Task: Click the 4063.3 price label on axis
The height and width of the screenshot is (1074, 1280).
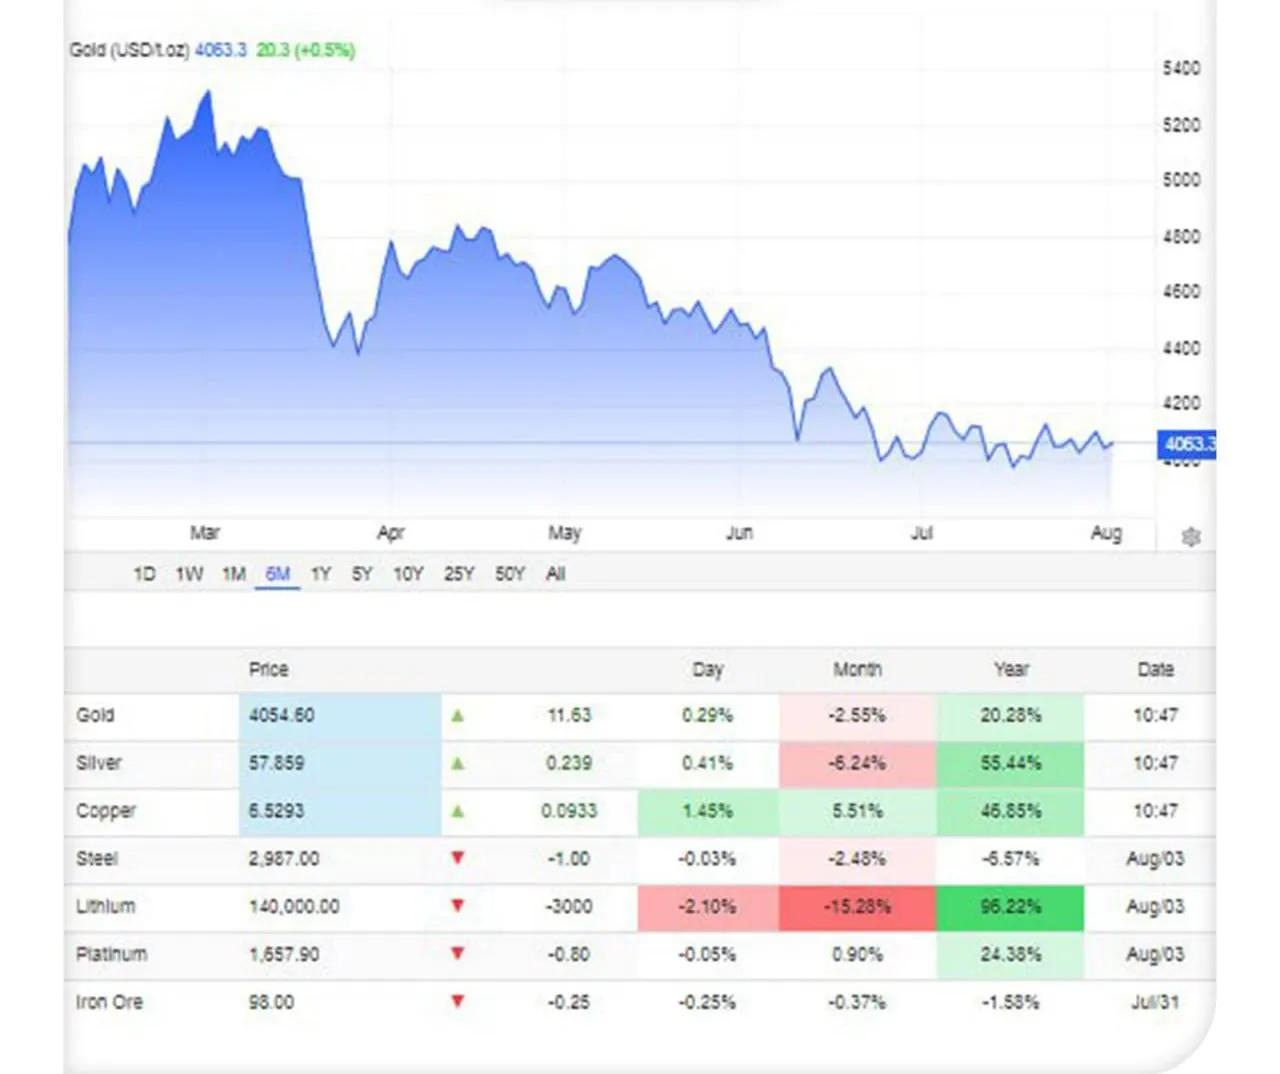Action: pyautogui.click(x=1187, y=444)
